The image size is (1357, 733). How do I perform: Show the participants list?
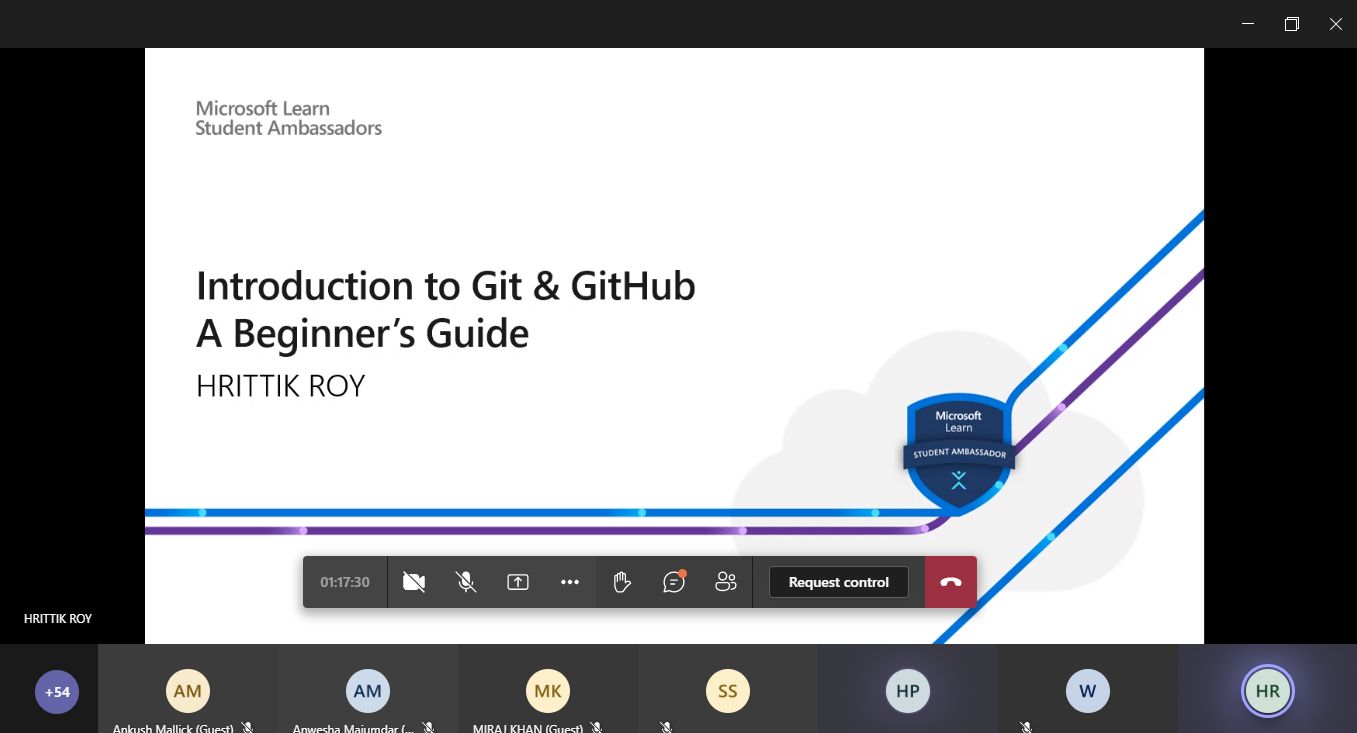coord(726,582)
